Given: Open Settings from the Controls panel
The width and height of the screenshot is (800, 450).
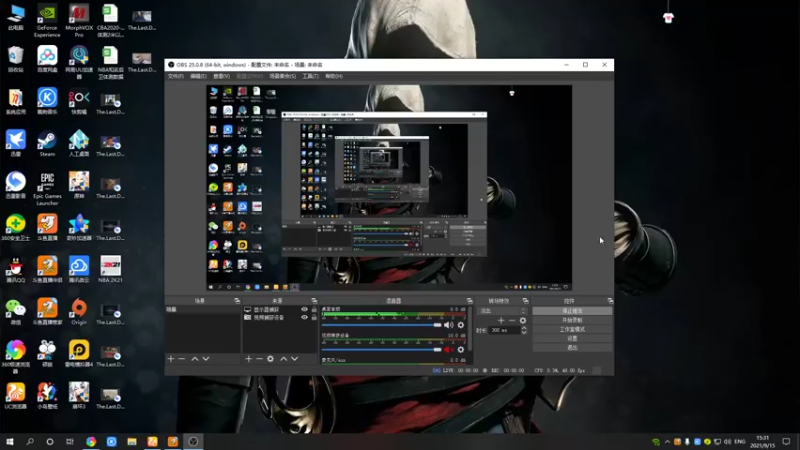Looking at the screenshot, I should (x=572, y=338).
